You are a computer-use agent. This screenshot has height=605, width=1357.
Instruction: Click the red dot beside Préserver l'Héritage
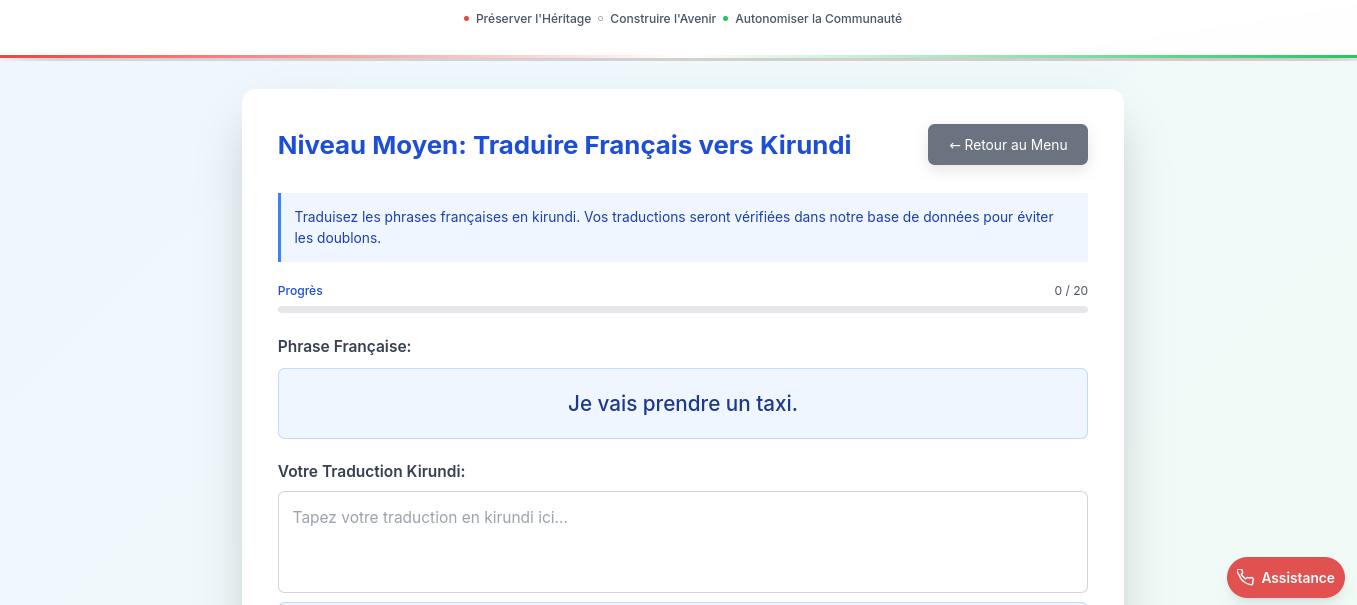[465, 18]
